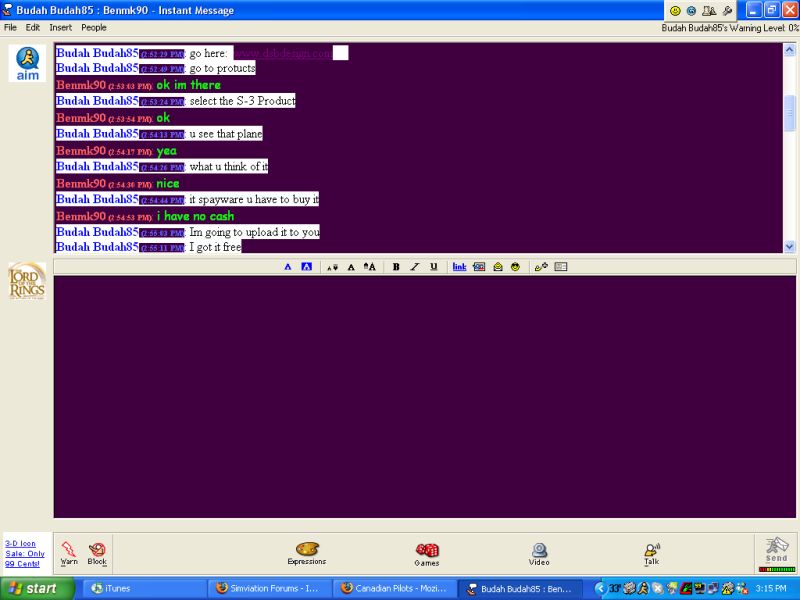Open the File menu
800x600 pixels.
click(x=11, y=27)
